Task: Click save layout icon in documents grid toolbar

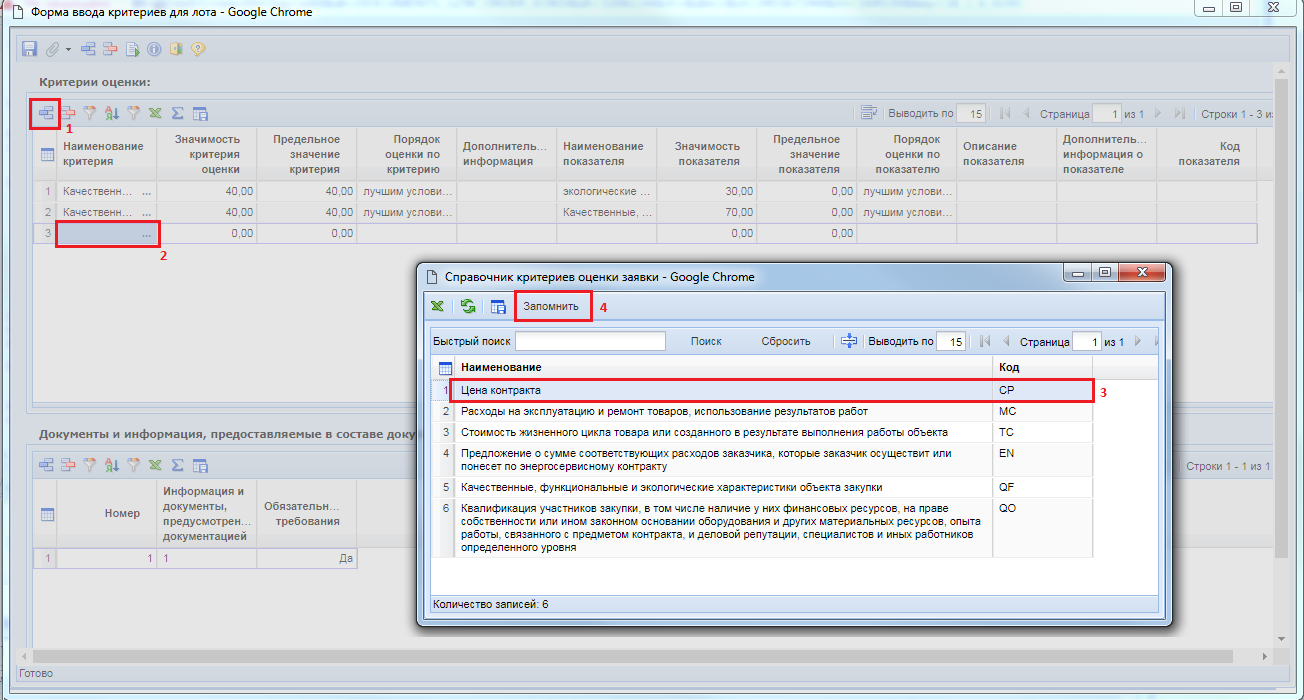Action: coord(200,465)
